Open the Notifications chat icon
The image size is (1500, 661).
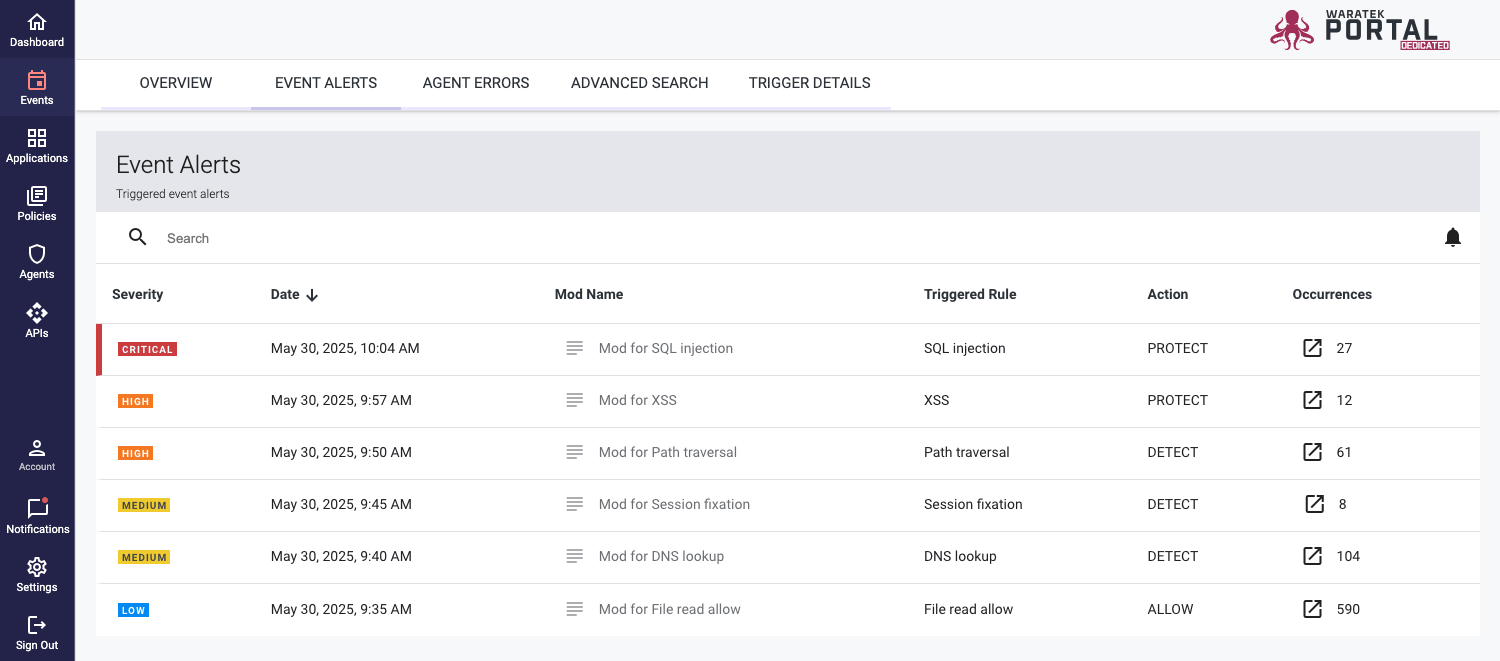[x=37, y=508]
